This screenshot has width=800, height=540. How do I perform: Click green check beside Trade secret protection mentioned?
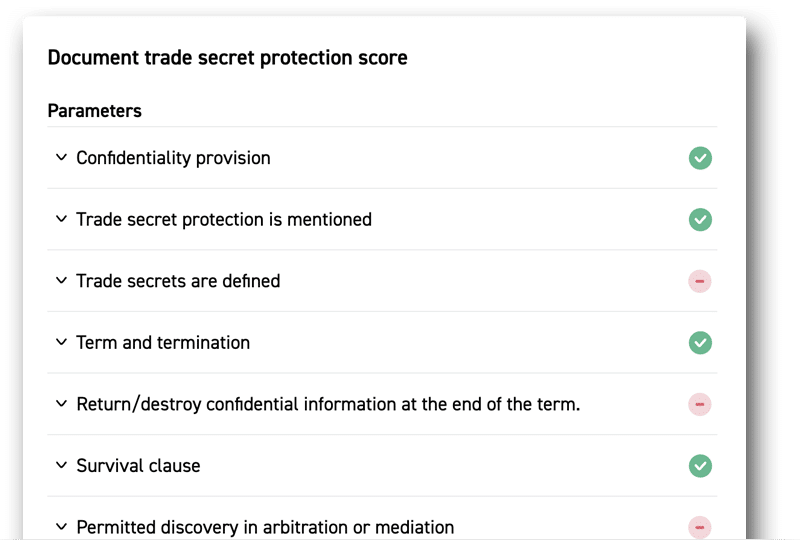click(700, 219)
